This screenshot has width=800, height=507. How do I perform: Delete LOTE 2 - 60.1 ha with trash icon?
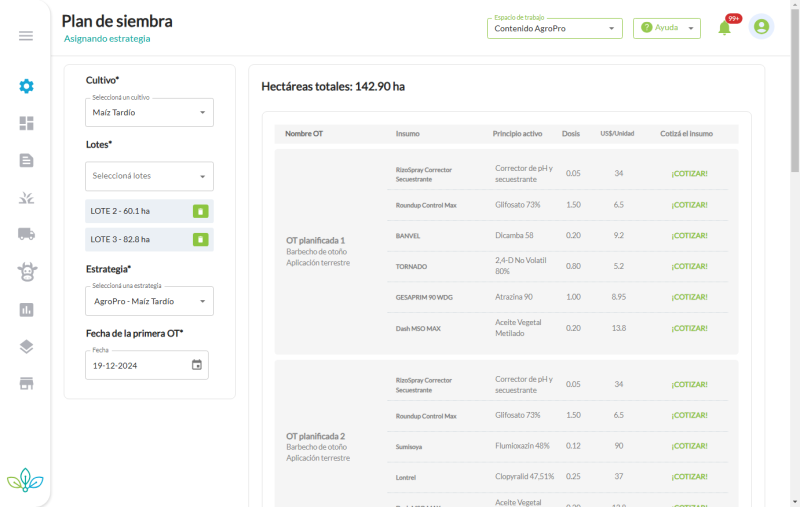pos(201,211)
